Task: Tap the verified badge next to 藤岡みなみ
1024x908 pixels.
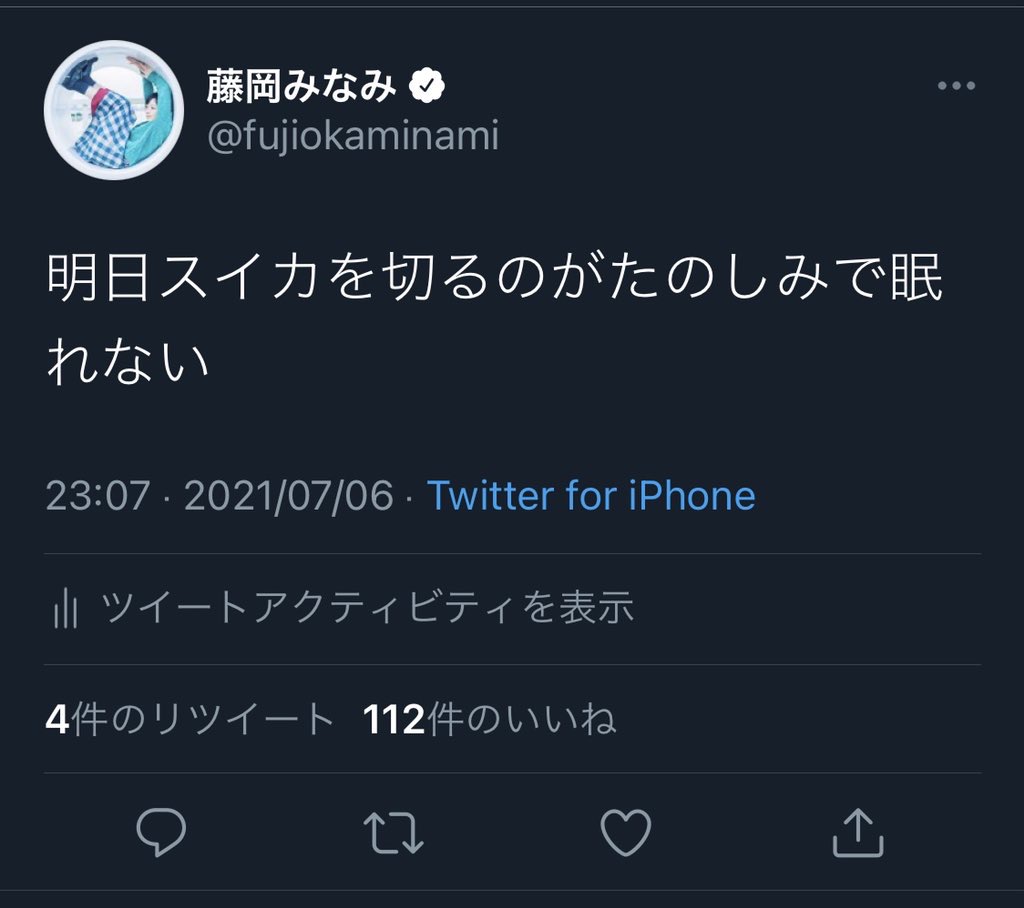Action: (428, 88)
